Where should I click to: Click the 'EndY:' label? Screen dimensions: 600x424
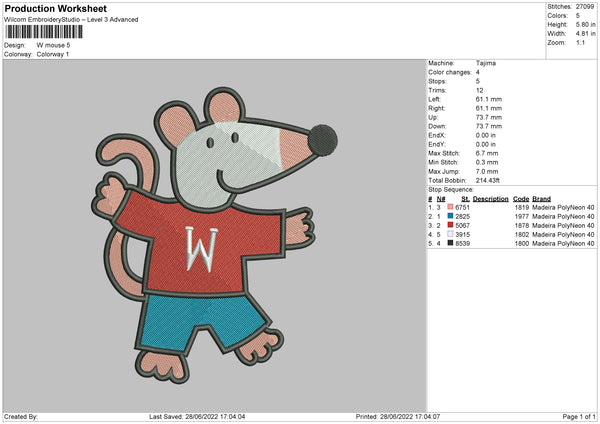437,145
